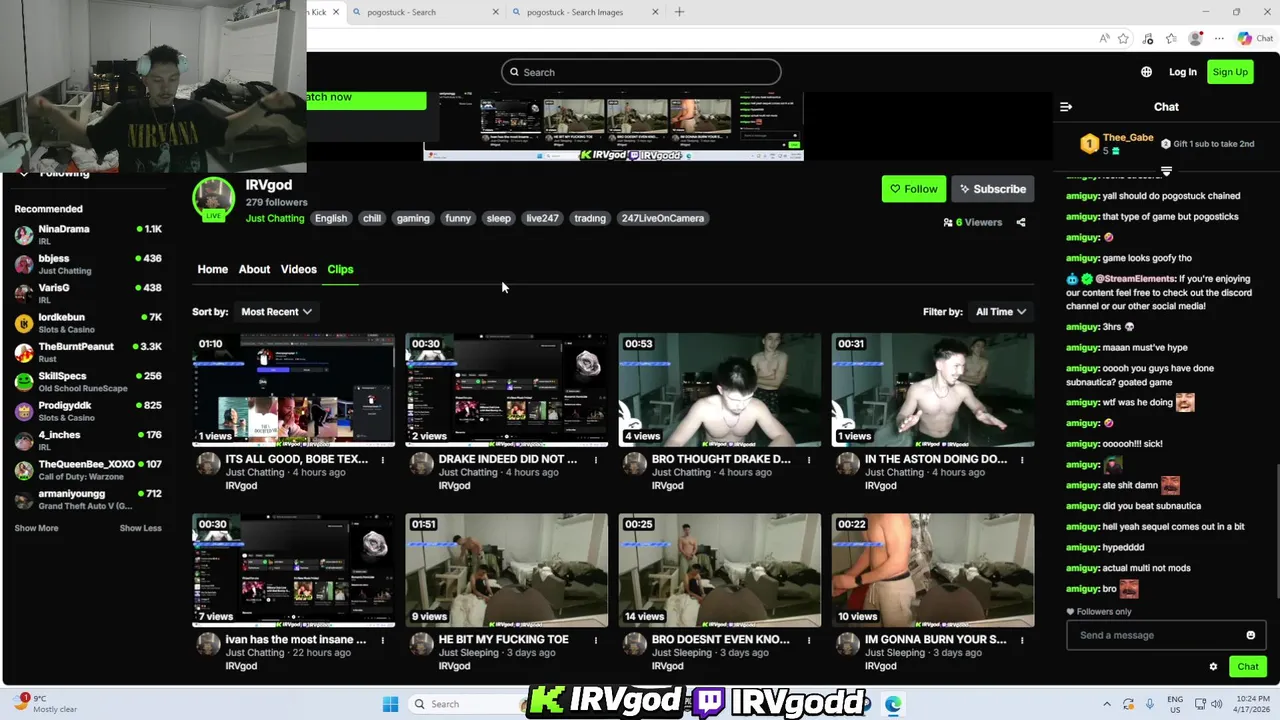
Task: Switch to the Home tab
Action: click(212, 269)
